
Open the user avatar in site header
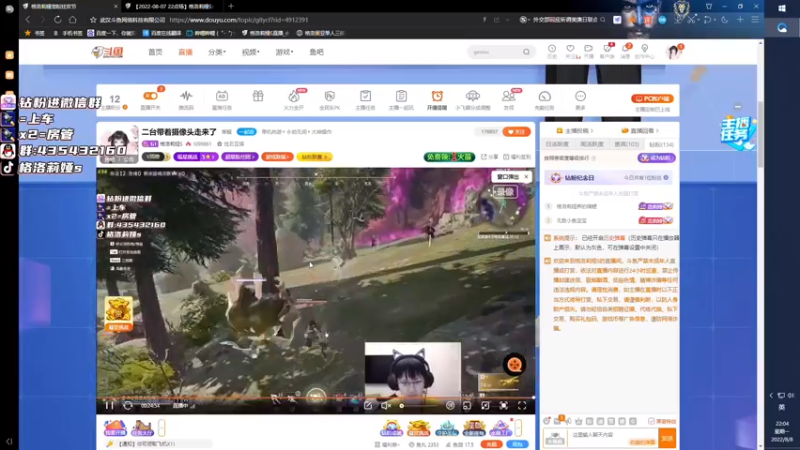(673, 52)
